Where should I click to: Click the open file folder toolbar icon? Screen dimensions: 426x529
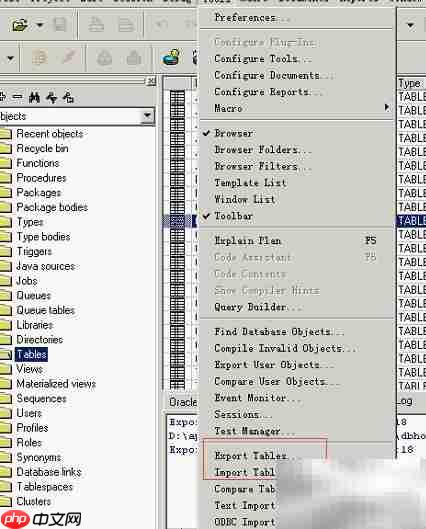19,25
